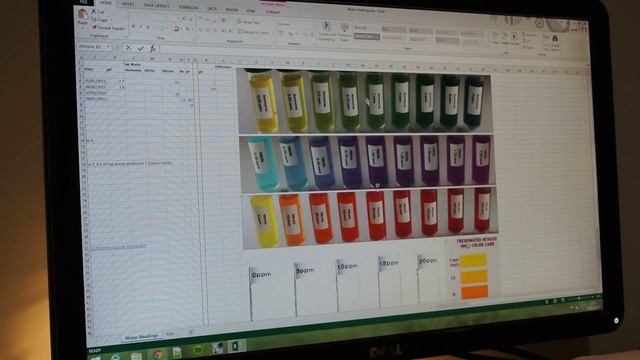Click the Insert Function fx icon
This screenshot has width=640, height=360.
tap(153, 49)
